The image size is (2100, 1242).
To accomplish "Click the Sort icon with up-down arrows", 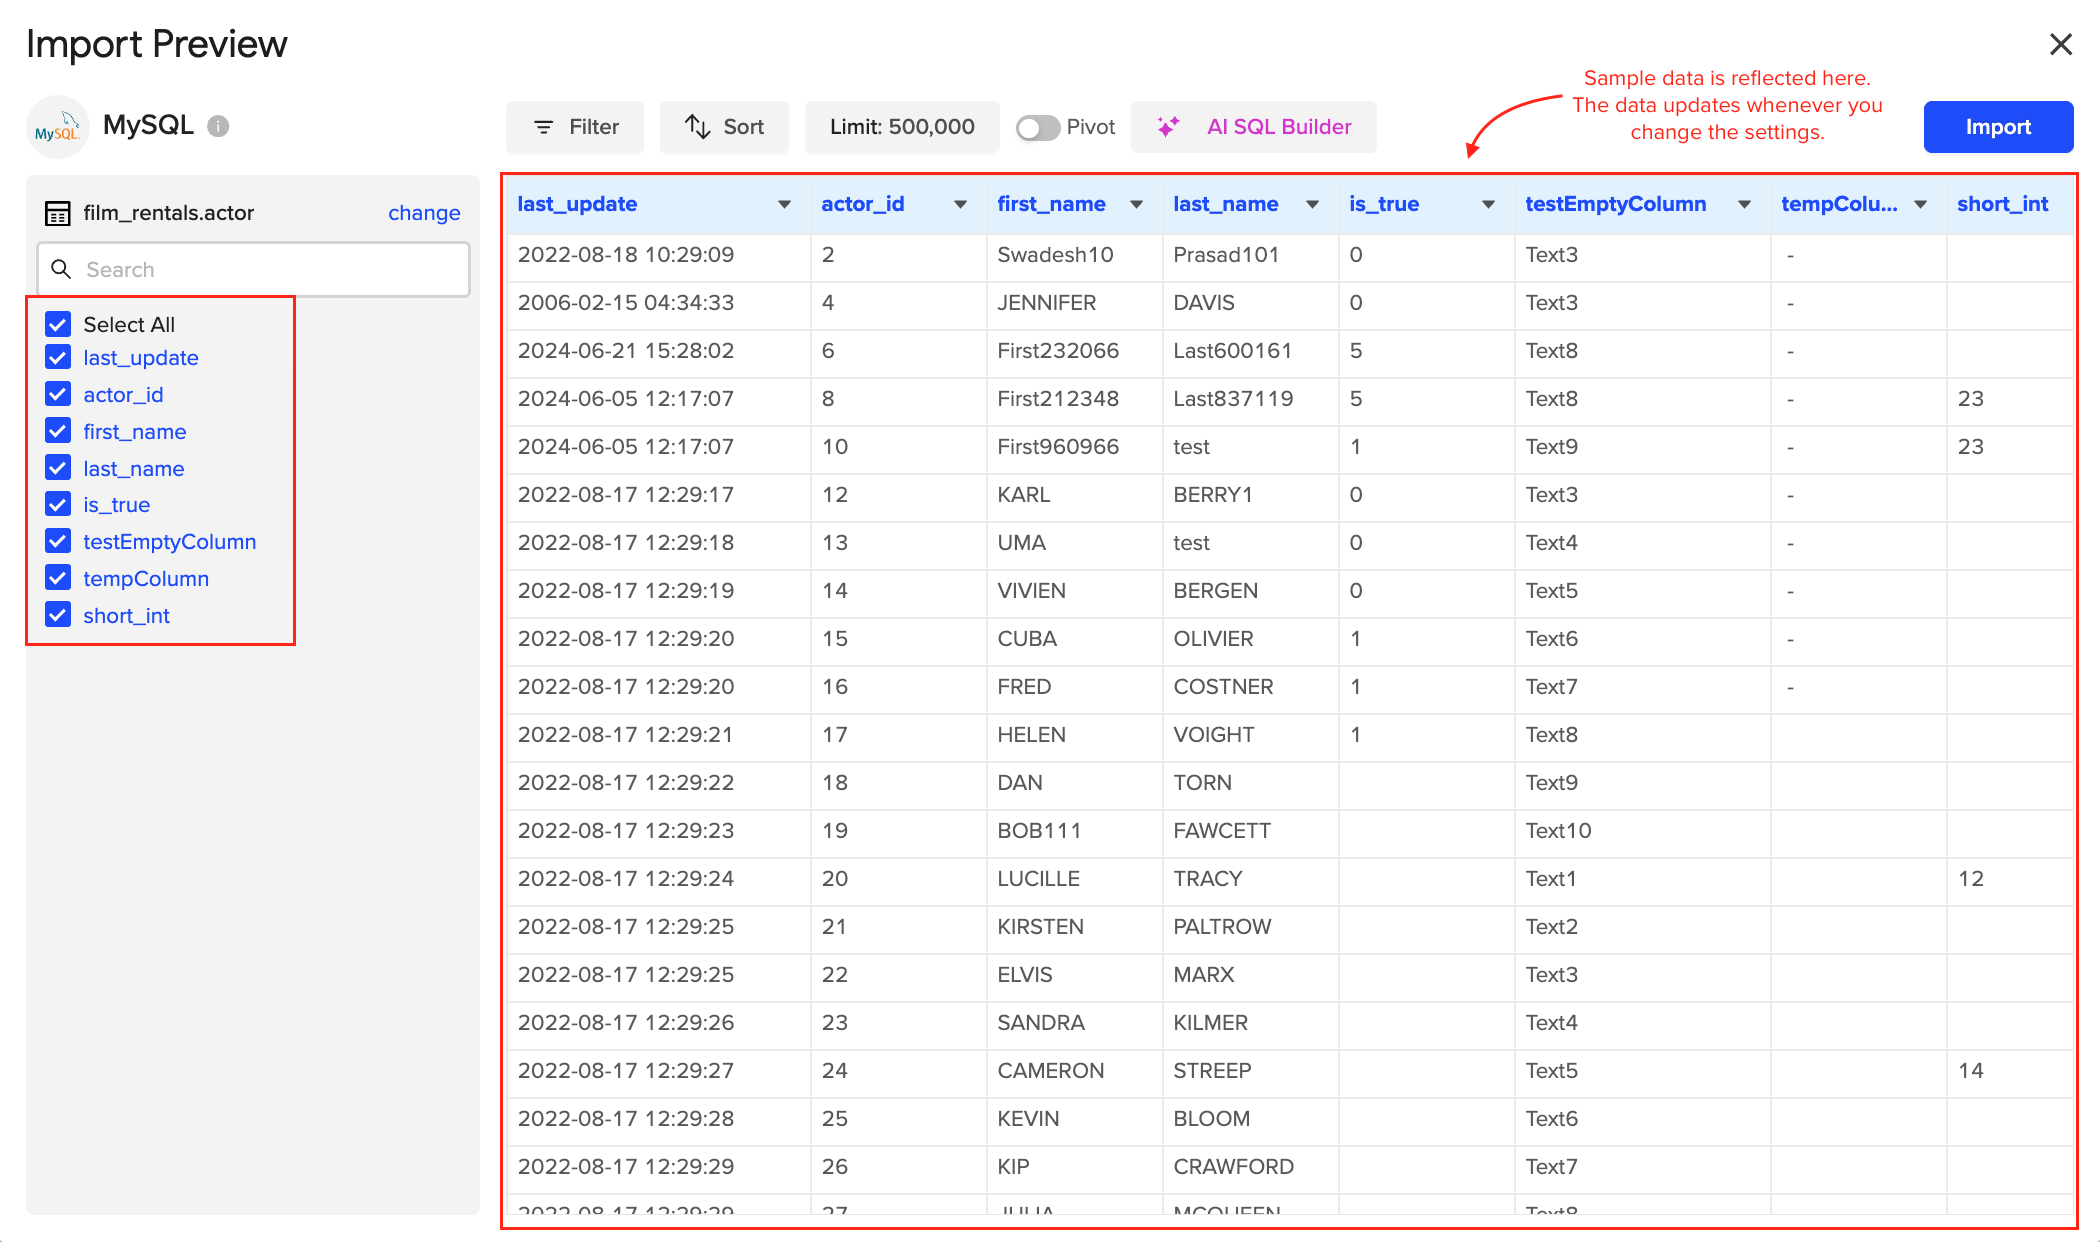I will [697, 127].
